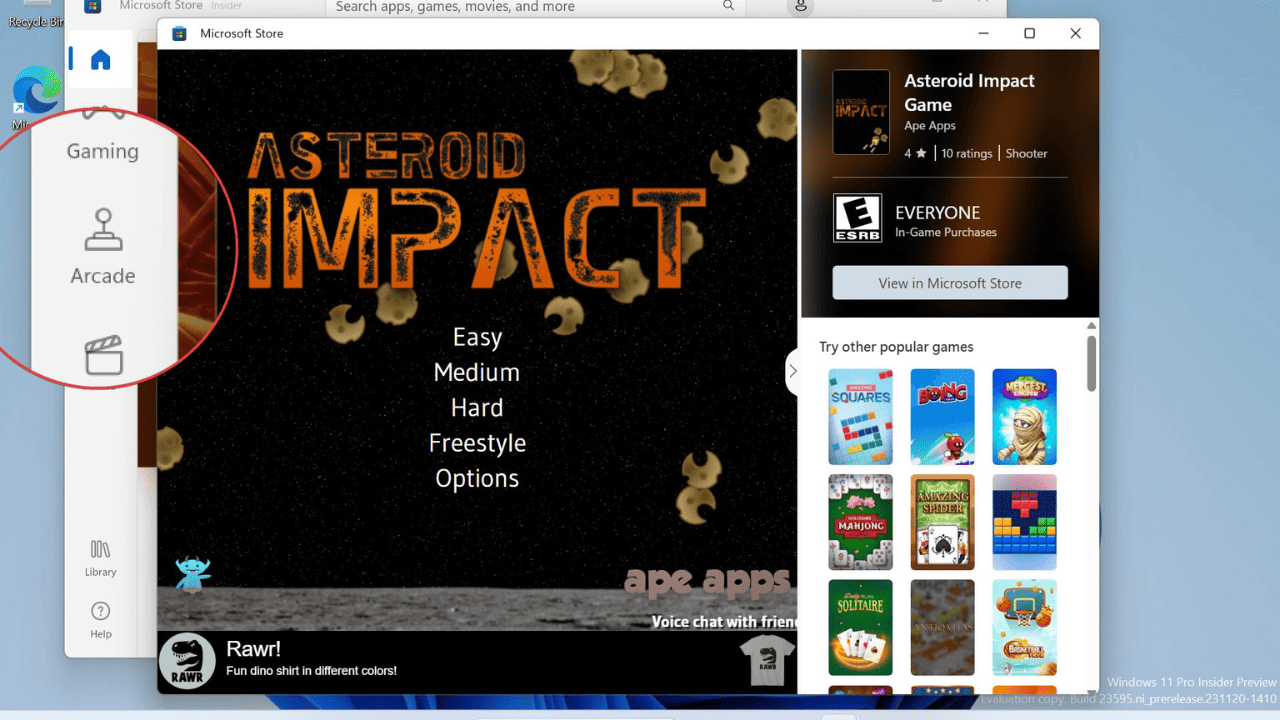Open the Home tab in Store sidebar
This screenshot has height=720, width=1280.
click(x=100, y=60)
